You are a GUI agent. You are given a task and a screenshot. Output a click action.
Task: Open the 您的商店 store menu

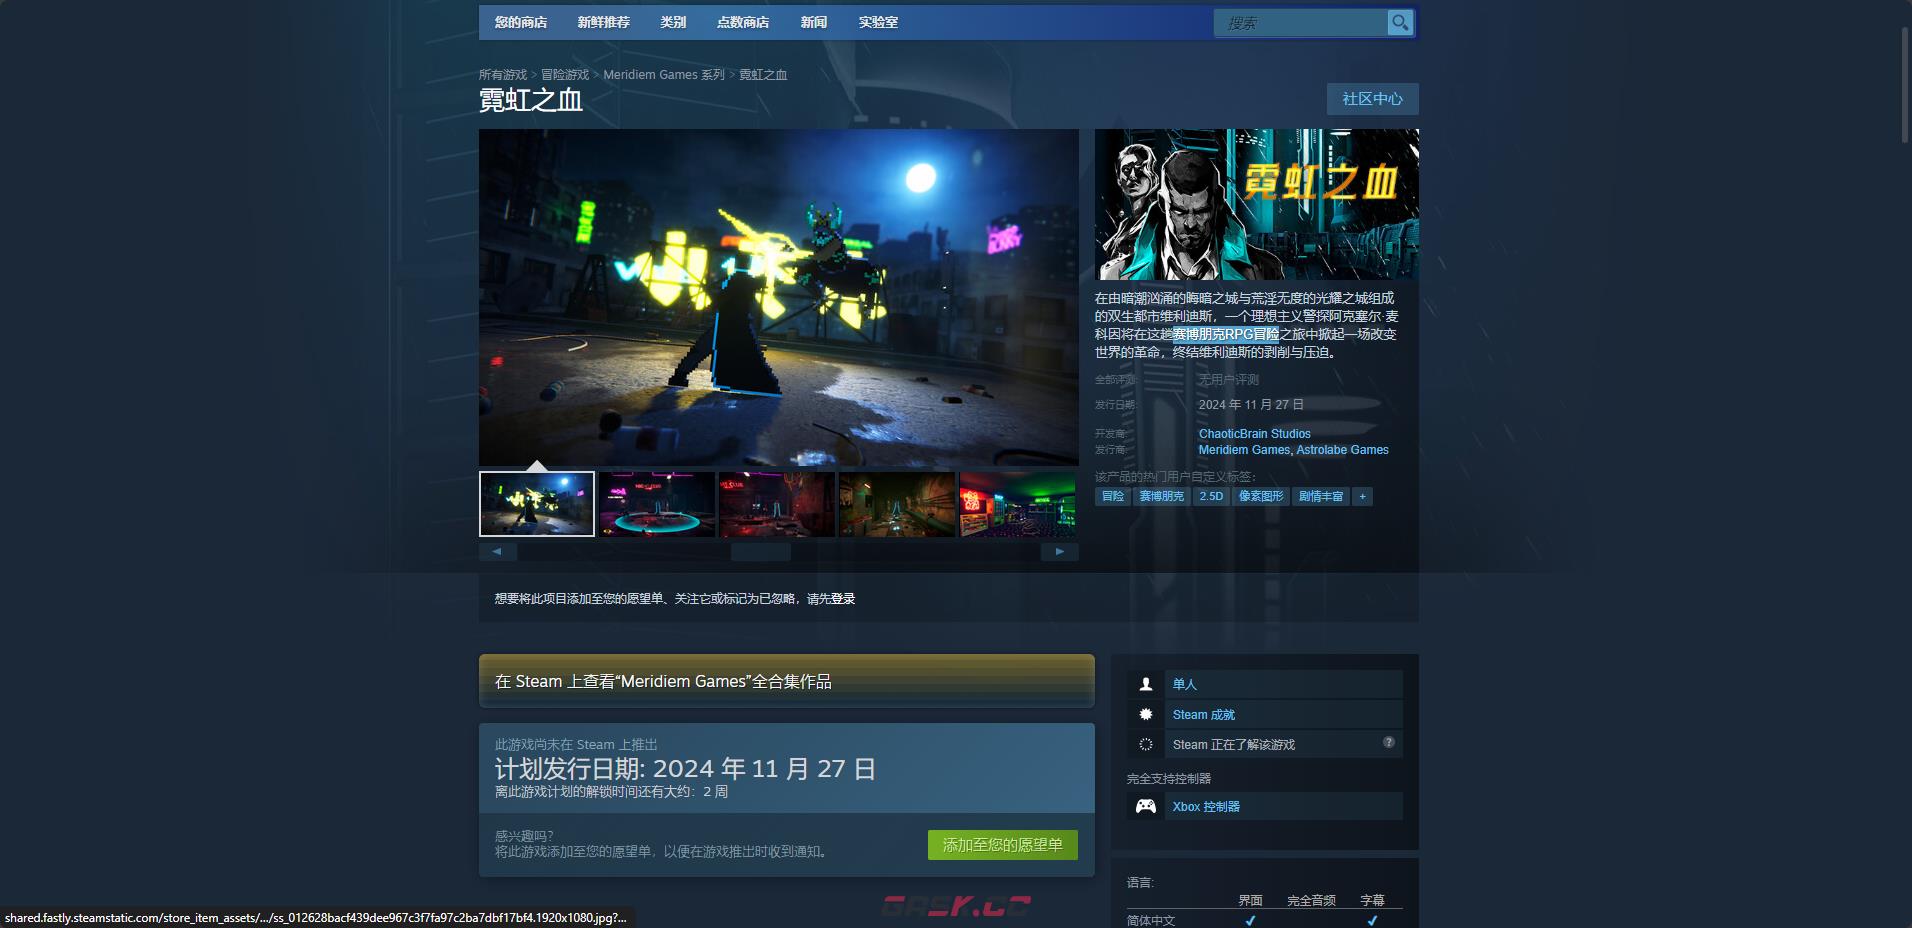pos(521,22)
